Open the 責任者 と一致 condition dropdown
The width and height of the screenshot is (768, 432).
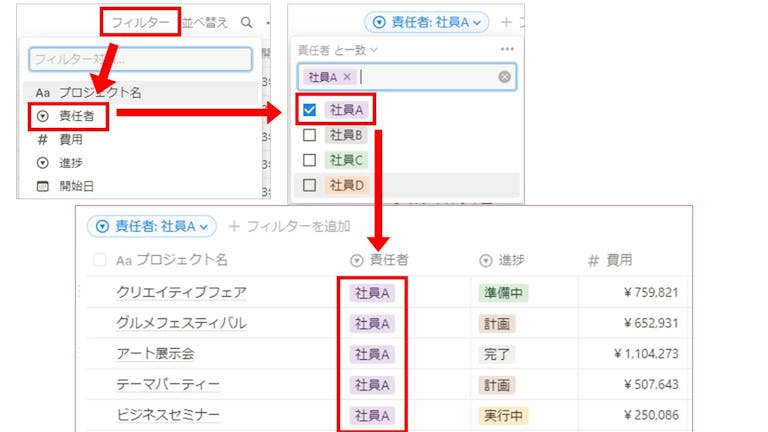point(338,50)
